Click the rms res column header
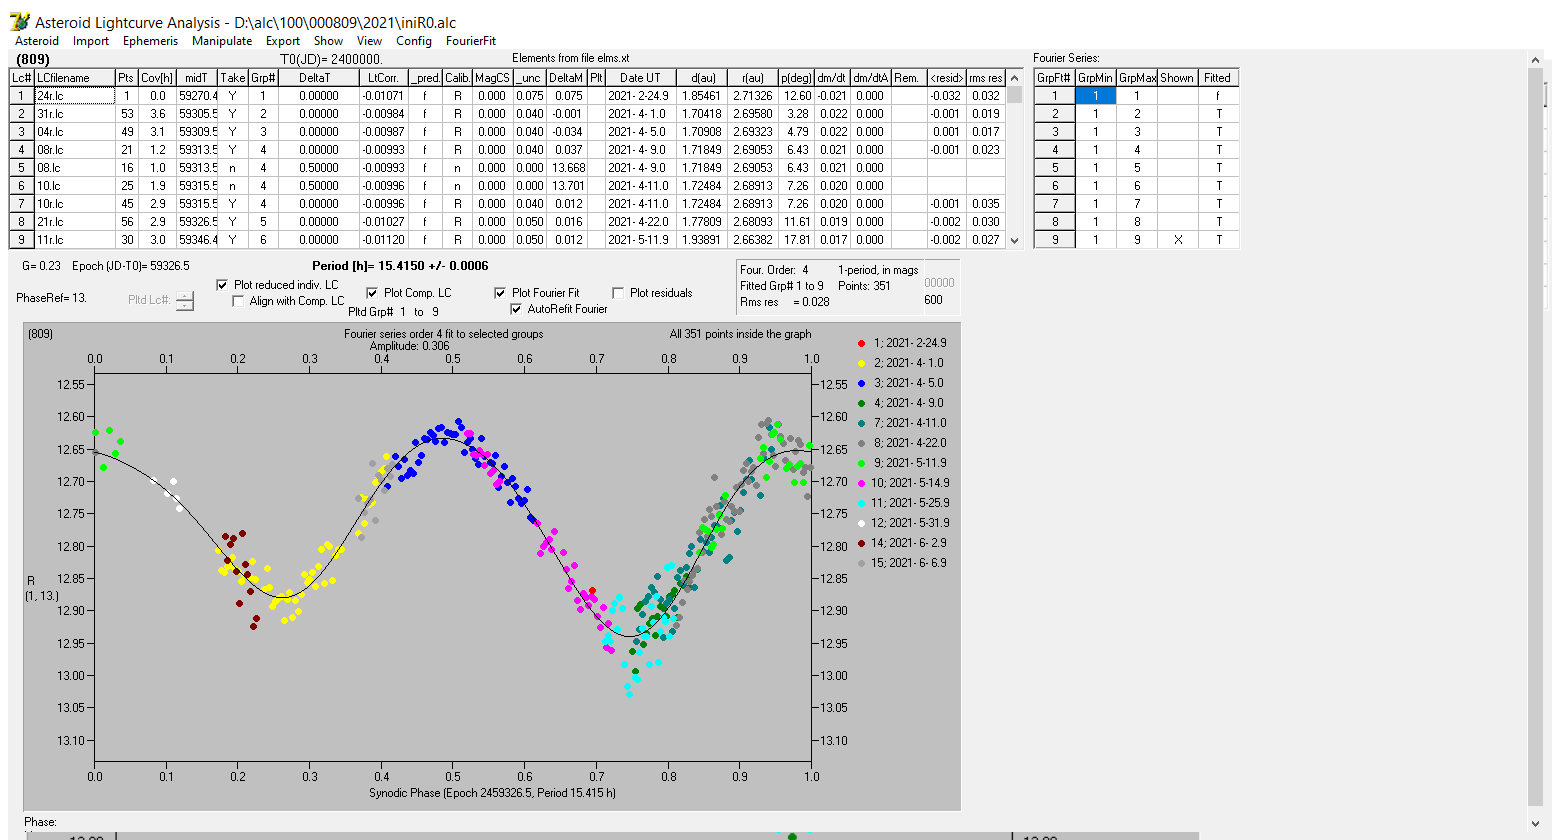The width and height of the screenshot is (1552, 840). click(x=986, y=78)
